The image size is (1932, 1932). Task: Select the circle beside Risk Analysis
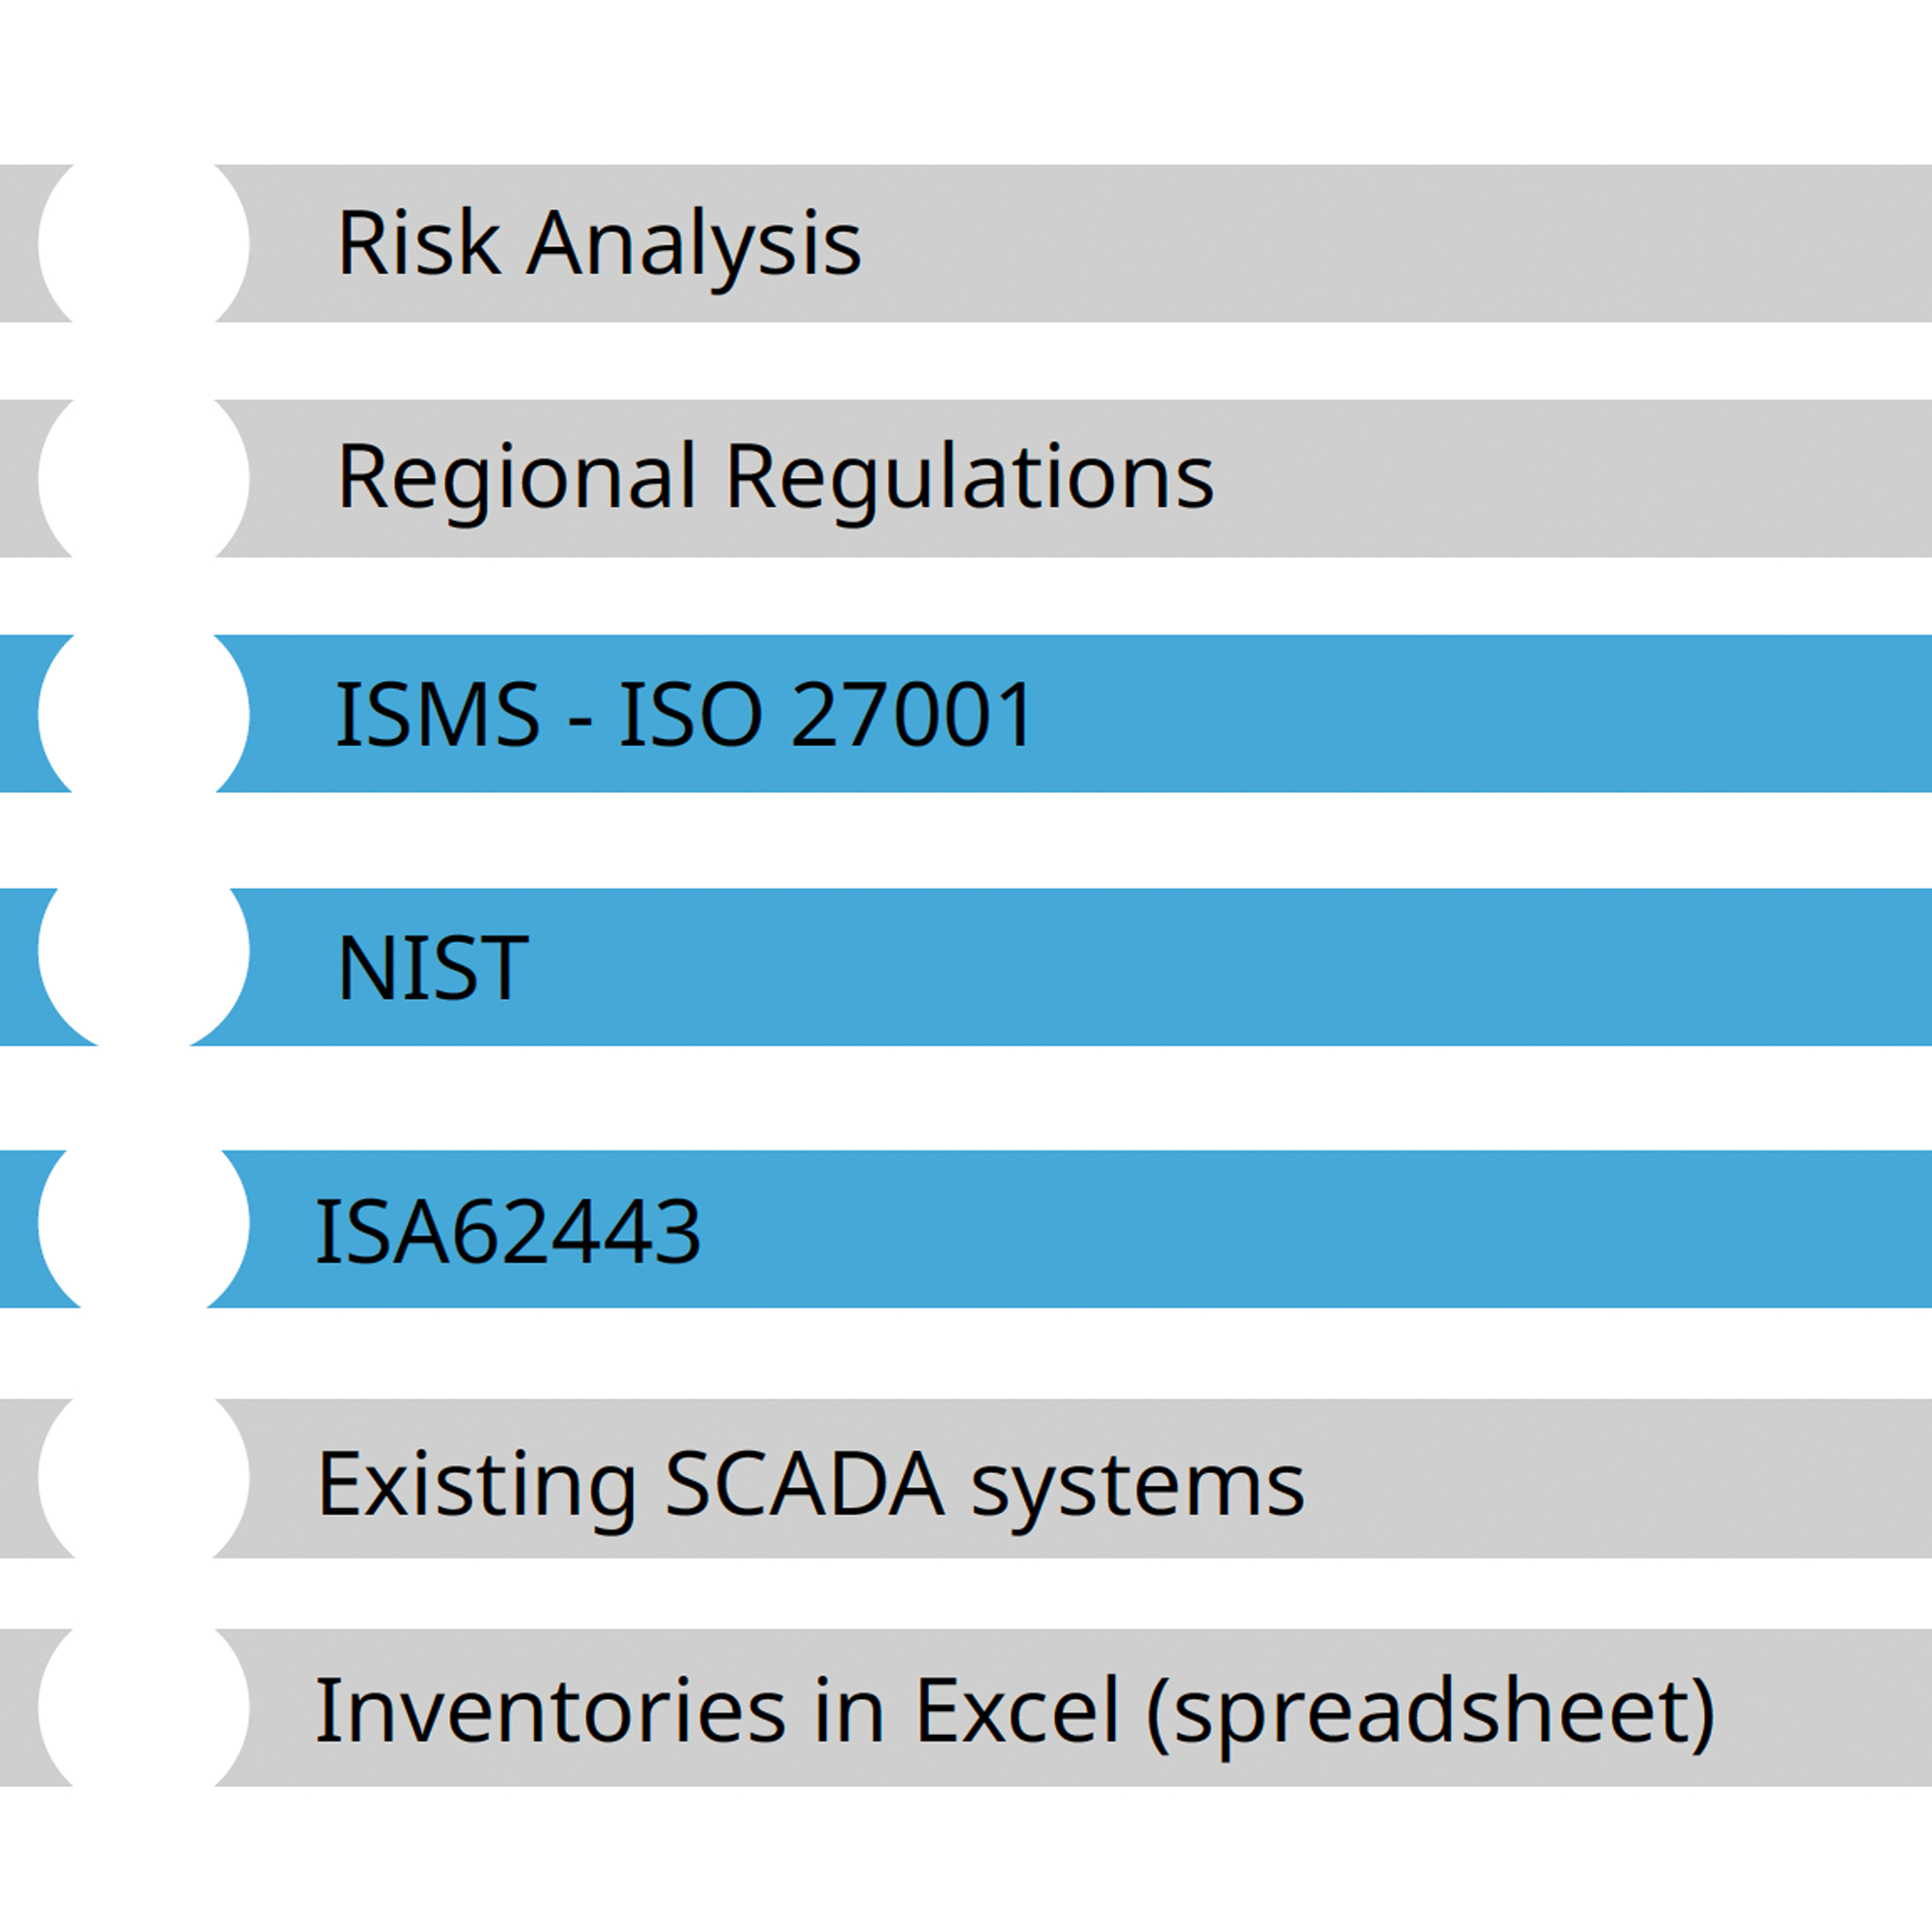tap(143, 243)
